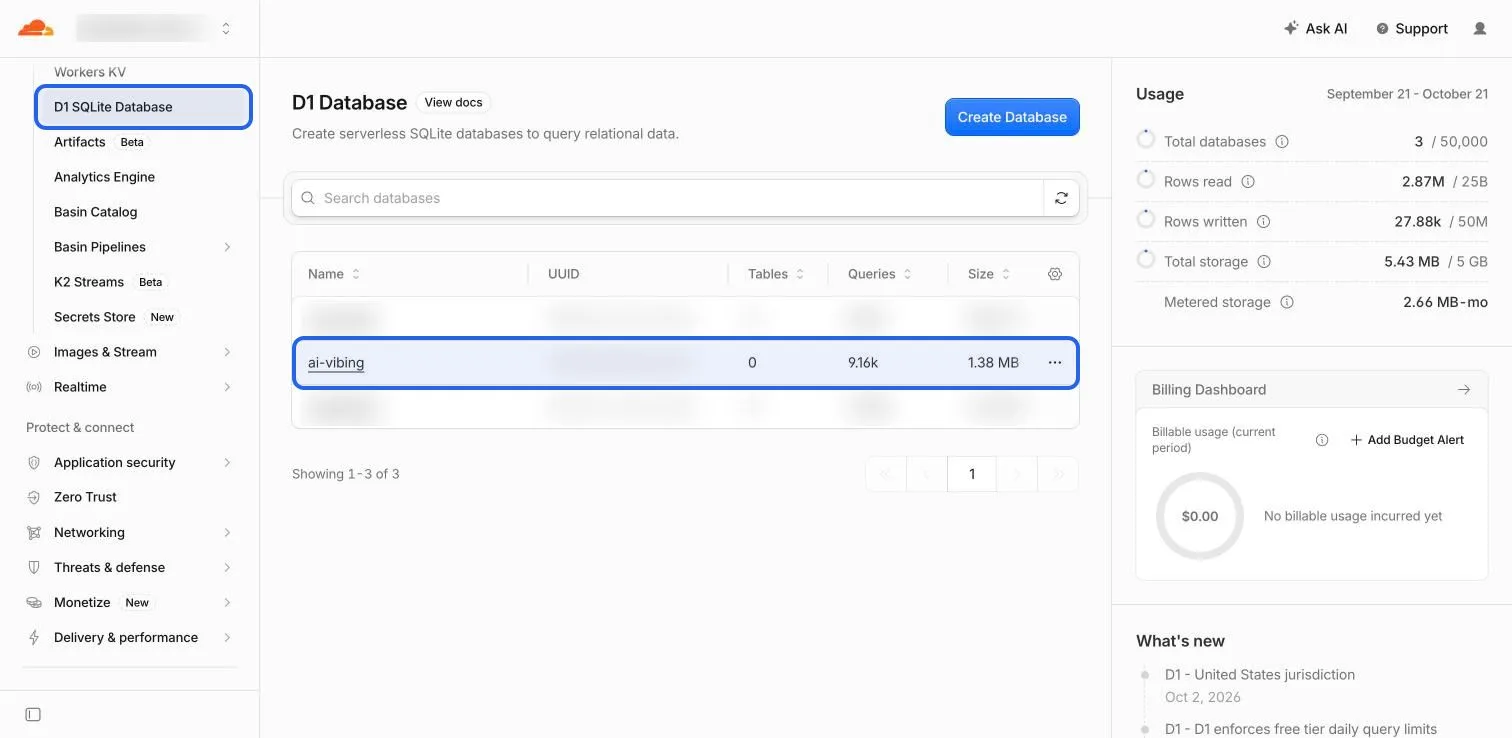
Task: Show info for Total storage
Action: tap(1264, 262)
